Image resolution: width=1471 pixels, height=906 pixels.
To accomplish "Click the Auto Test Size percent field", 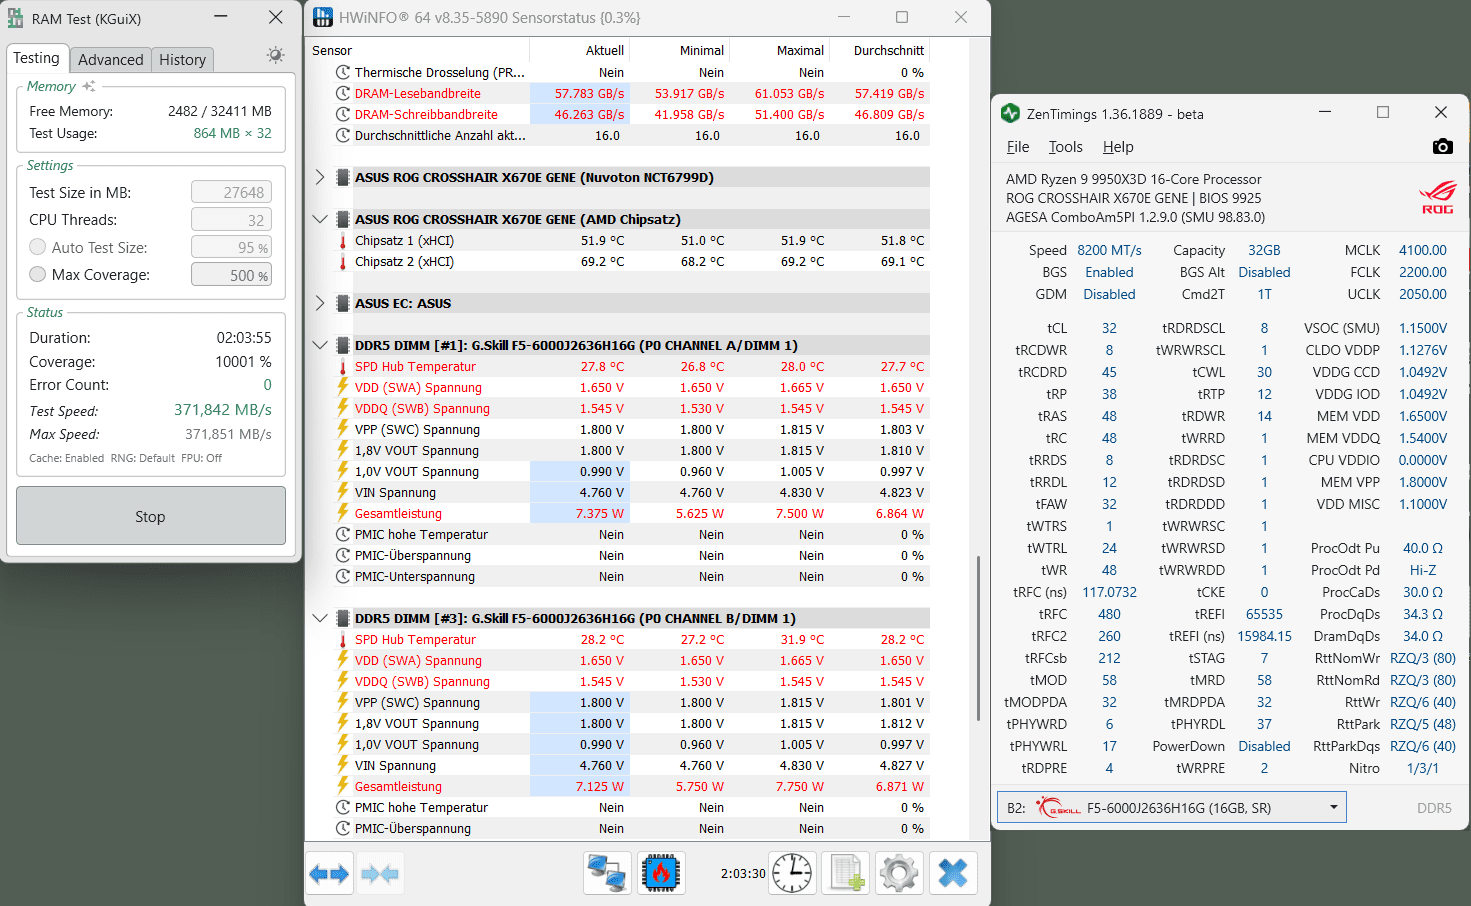I will 231,247.
